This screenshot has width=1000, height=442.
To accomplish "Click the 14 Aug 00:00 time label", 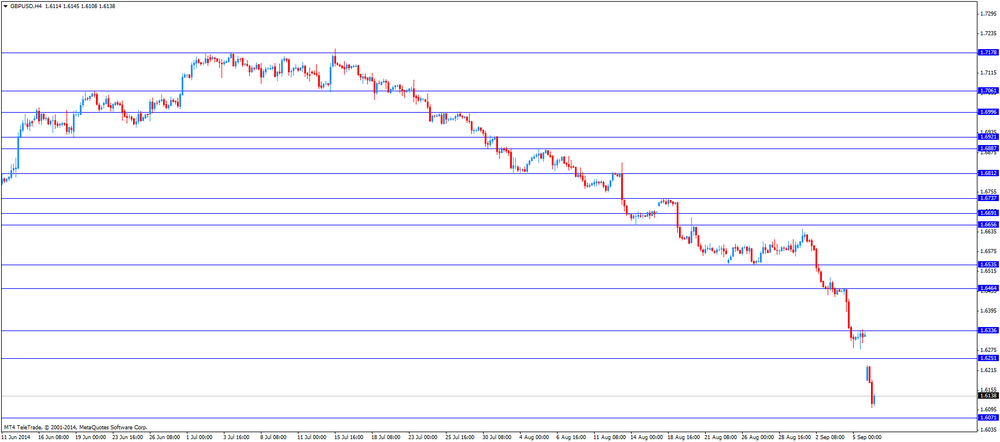I will [649, 438].
